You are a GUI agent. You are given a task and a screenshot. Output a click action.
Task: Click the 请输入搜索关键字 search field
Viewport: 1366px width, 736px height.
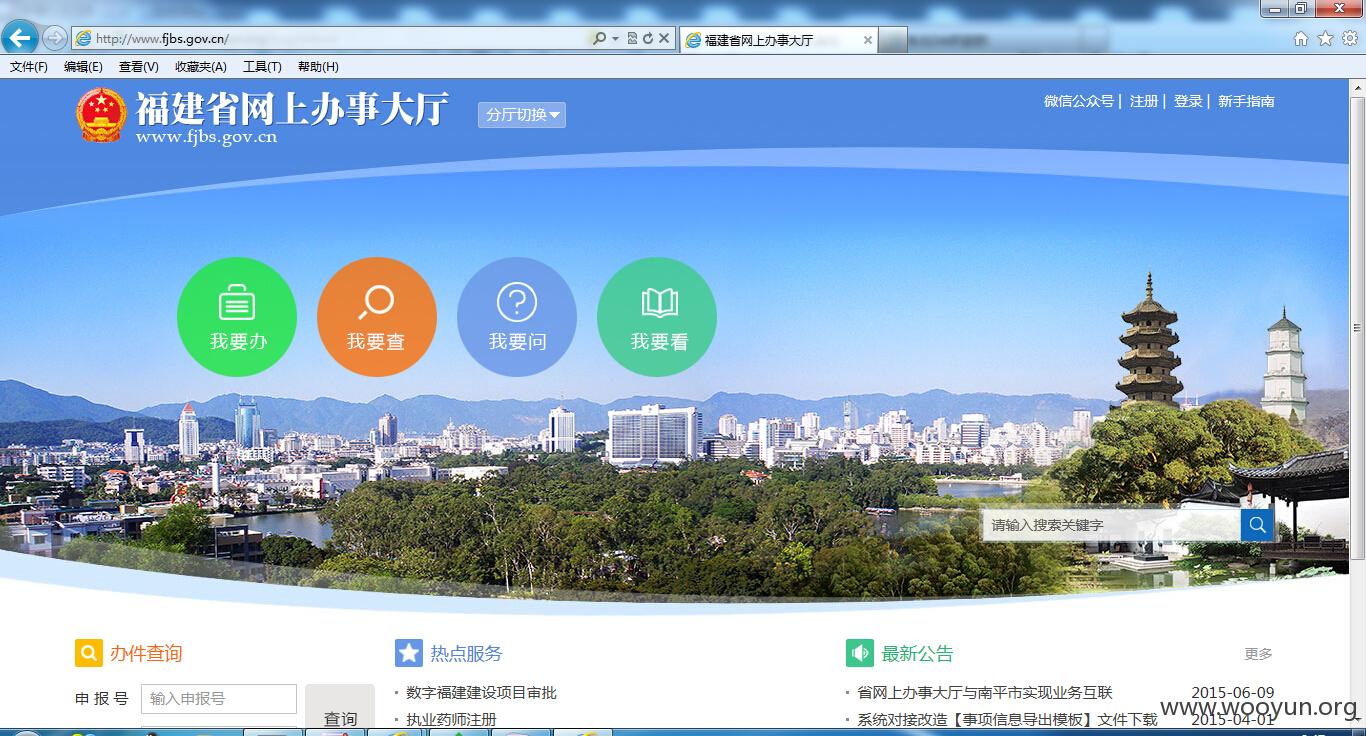pos(1111,524)
